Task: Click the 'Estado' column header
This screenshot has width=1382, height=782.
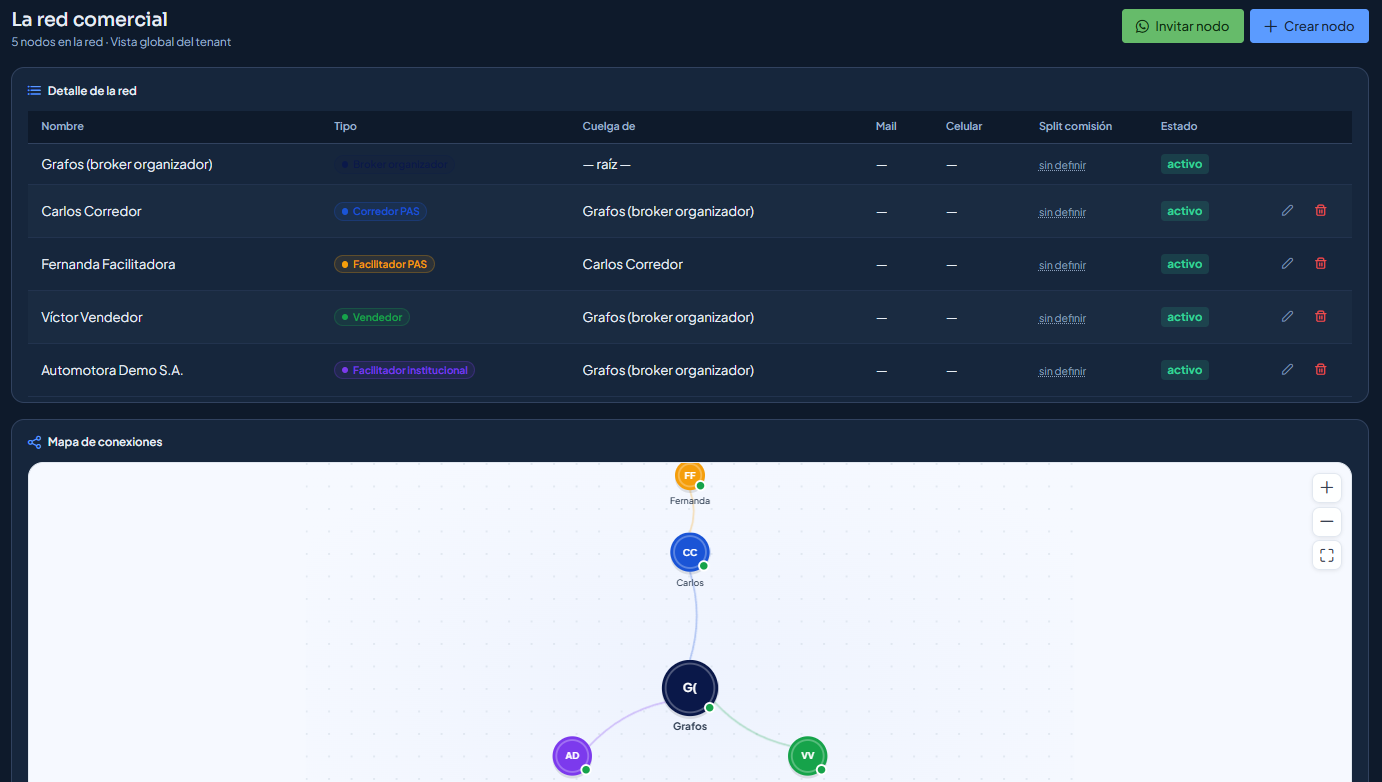Action: 1179,126
